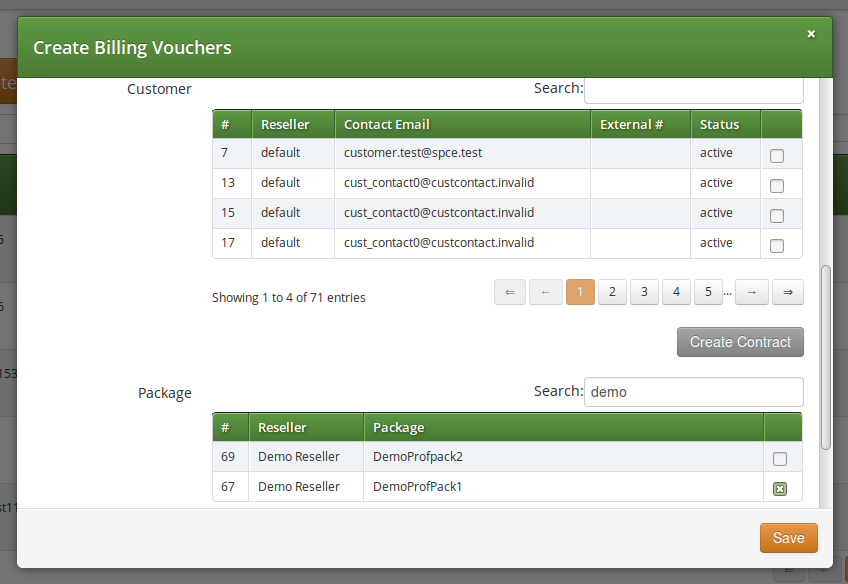Save the billing voucher
Screen dimensions: 848x584
(x=788, y=537)
